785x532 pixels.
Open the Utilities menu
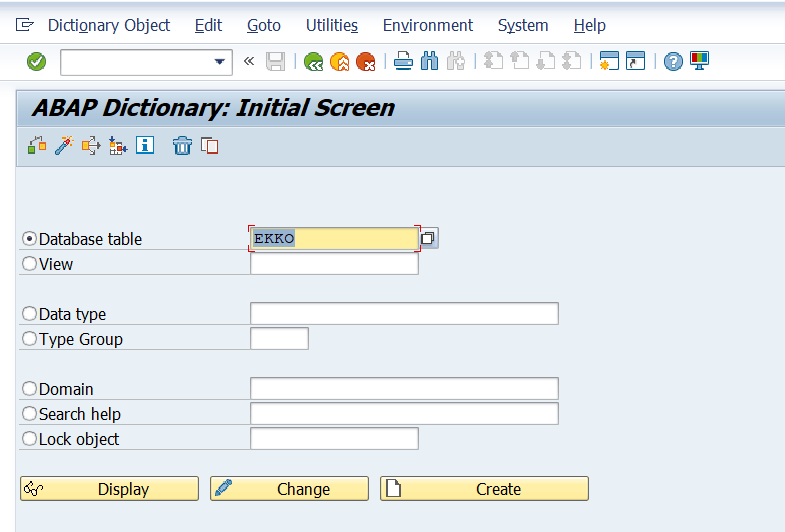coord(331,25)
